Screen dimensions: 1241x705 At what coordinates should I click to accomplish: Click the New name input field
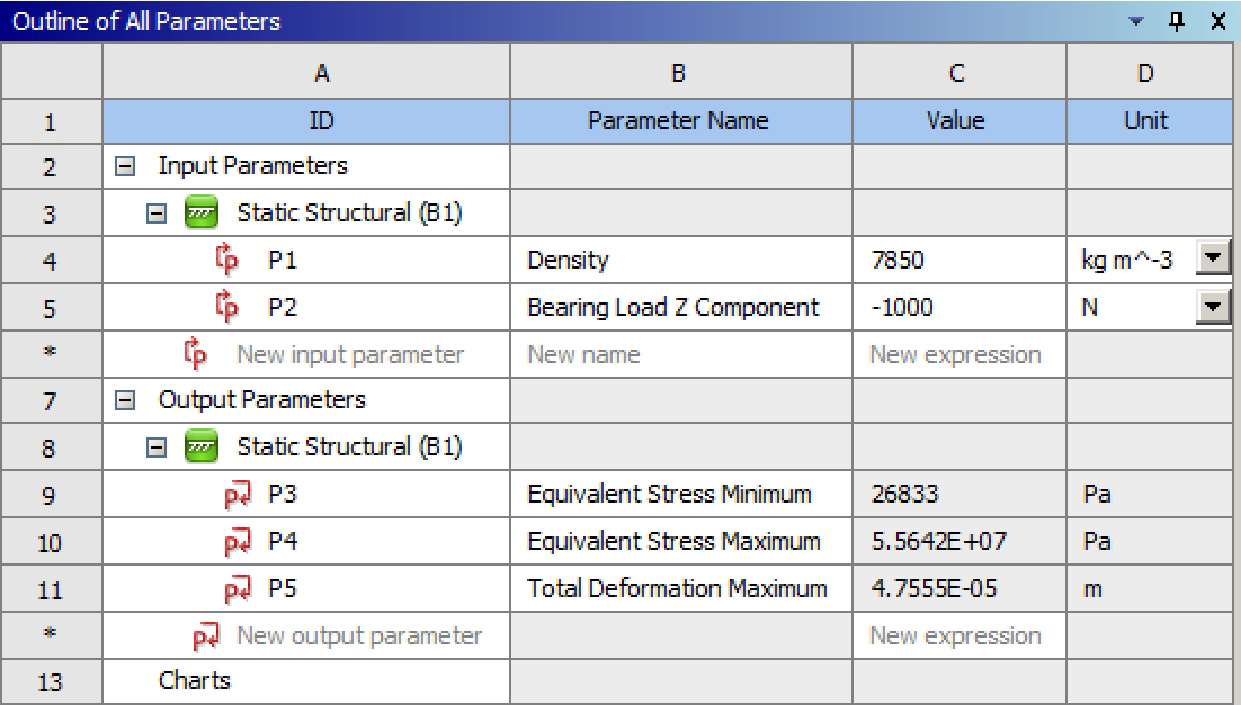pyautogui.click(x=680, y=354)
